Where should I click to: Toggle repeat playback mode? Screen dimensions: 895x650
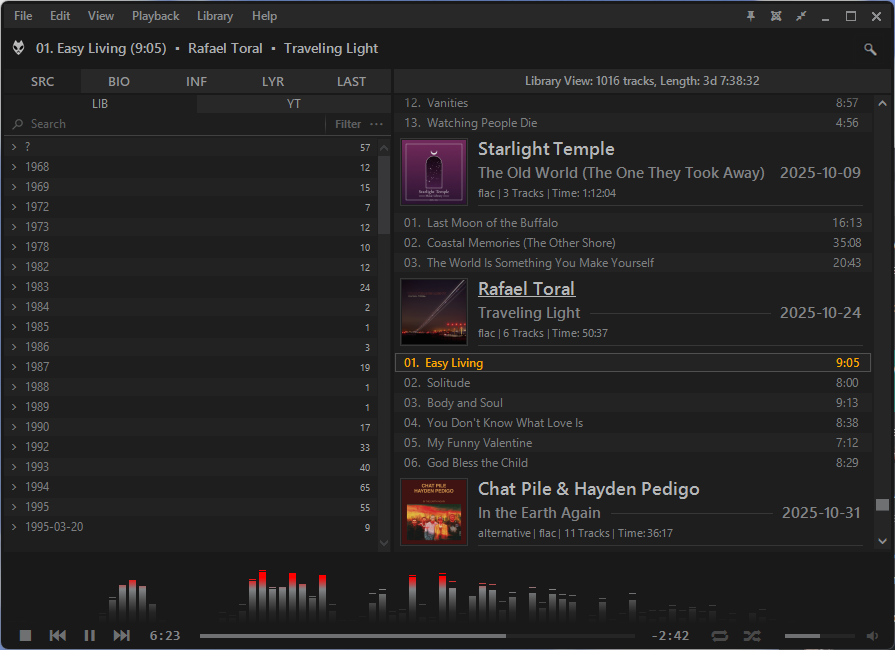(720, 636)
